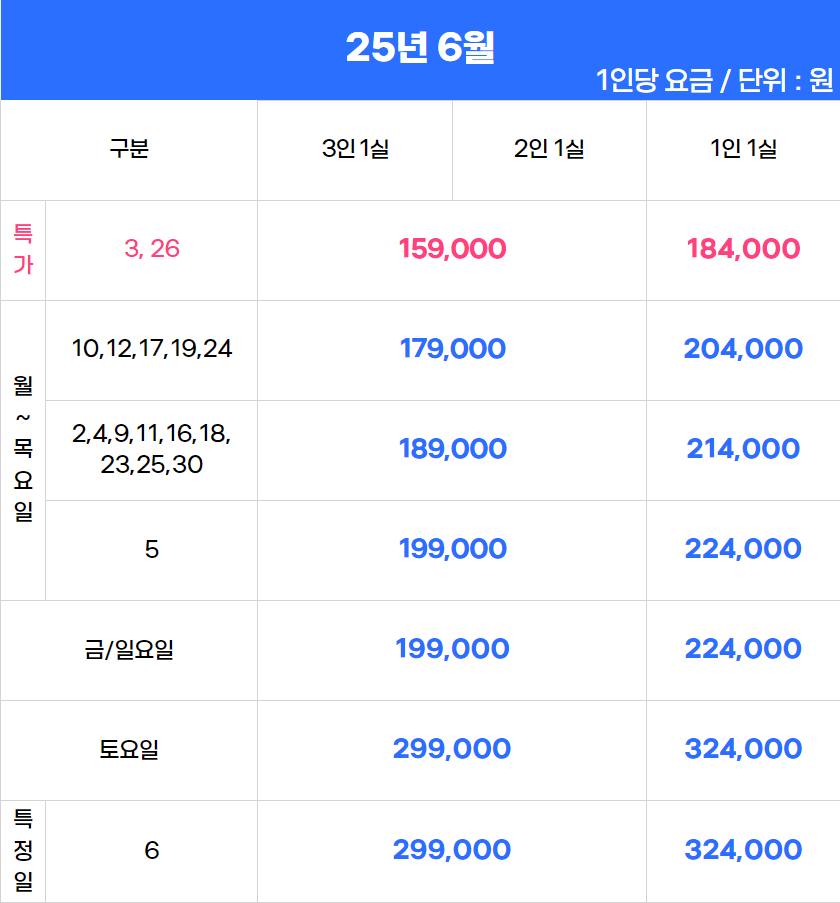Click the 1인 1실 column header
The width and height of the screenshot is (840, 903).
[743, 149]
